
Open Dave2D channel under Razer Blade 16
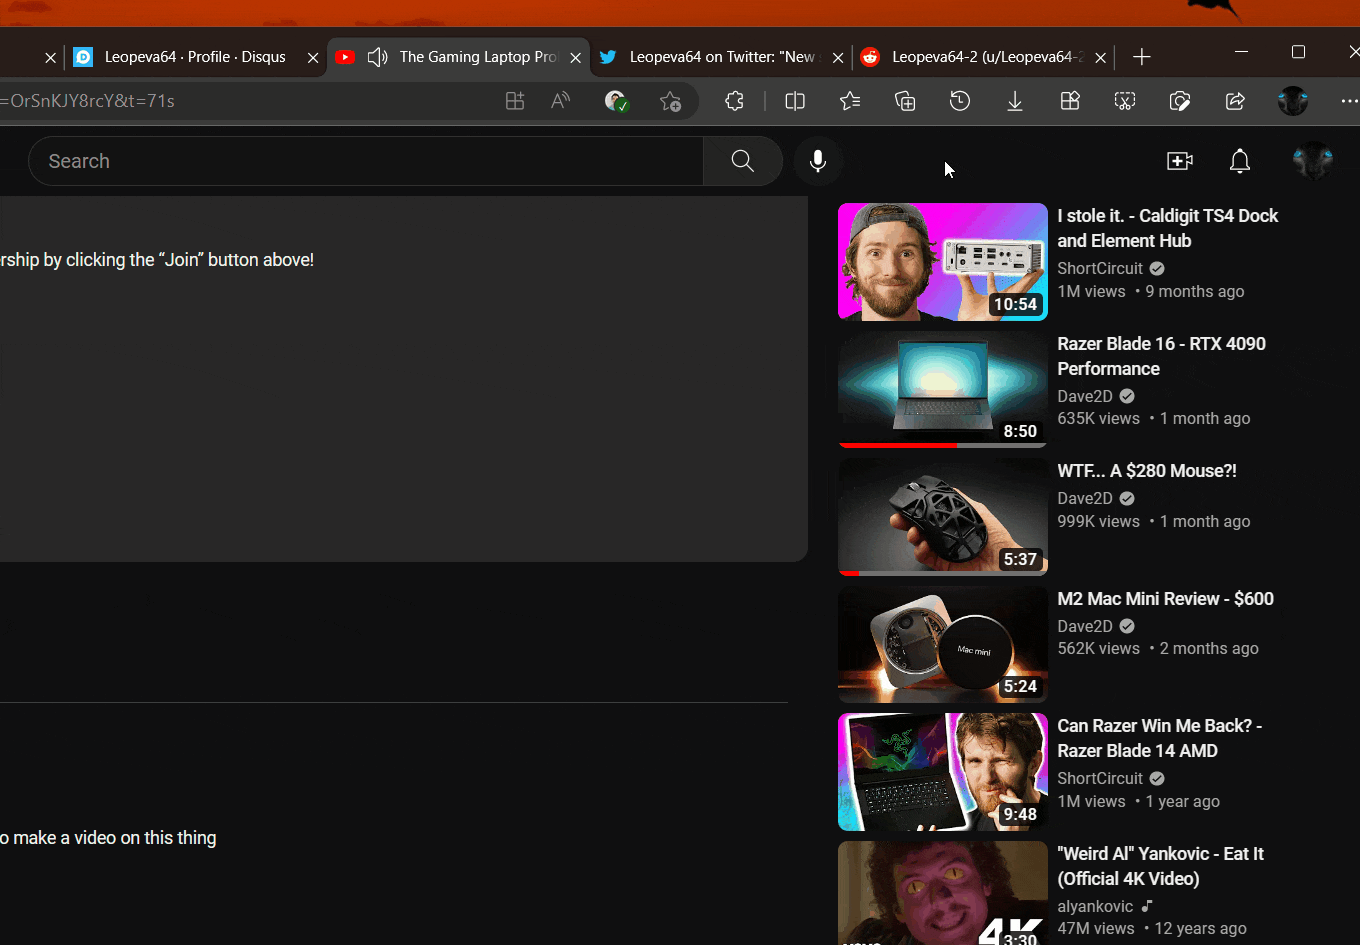point(1085,396)
